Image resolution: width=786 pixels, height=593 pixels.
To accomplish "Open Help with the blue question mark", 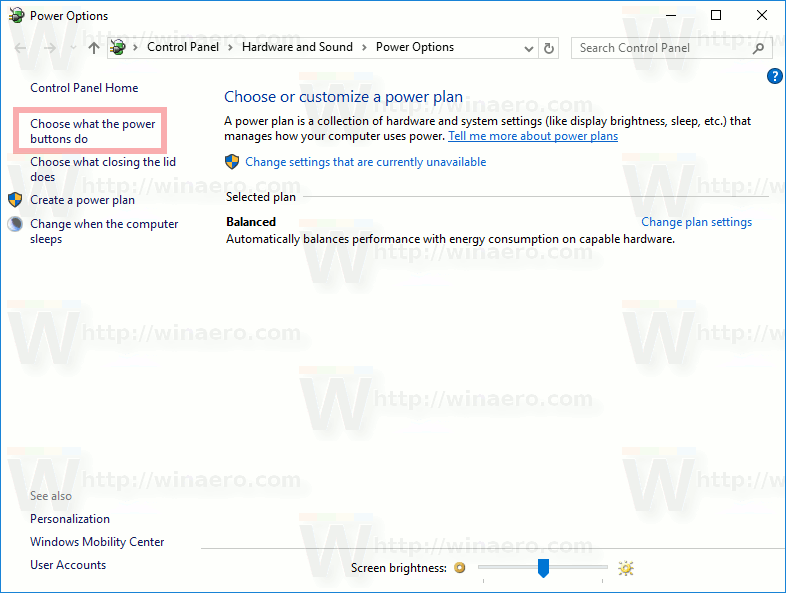I will tap(774, 76).
